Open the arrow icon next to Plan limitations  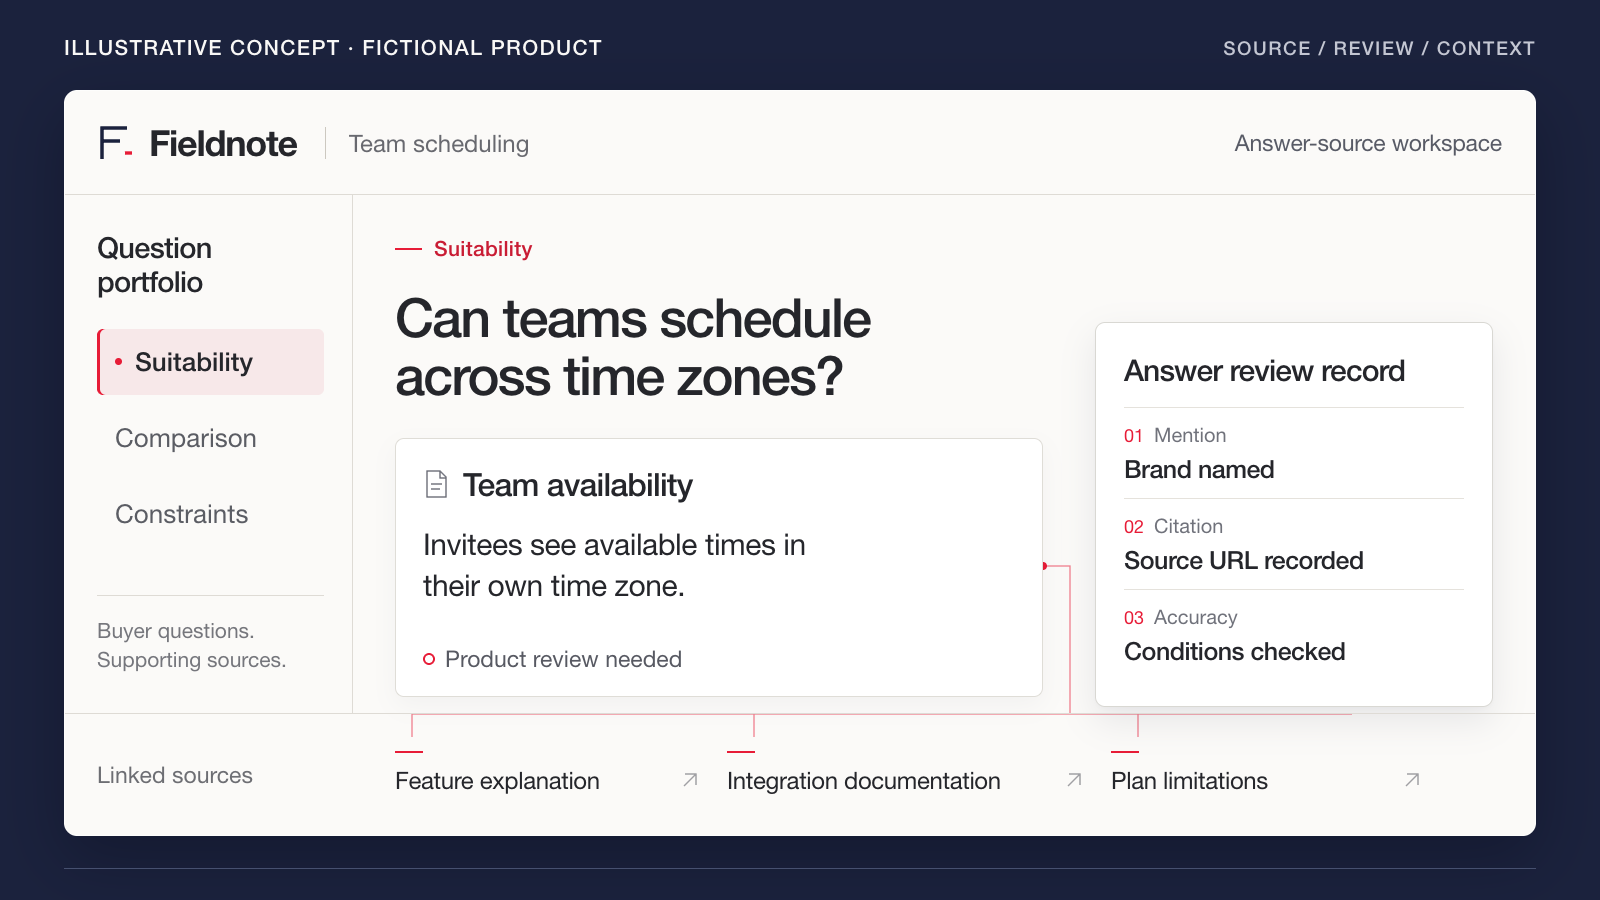click(x=1412, y=780)
